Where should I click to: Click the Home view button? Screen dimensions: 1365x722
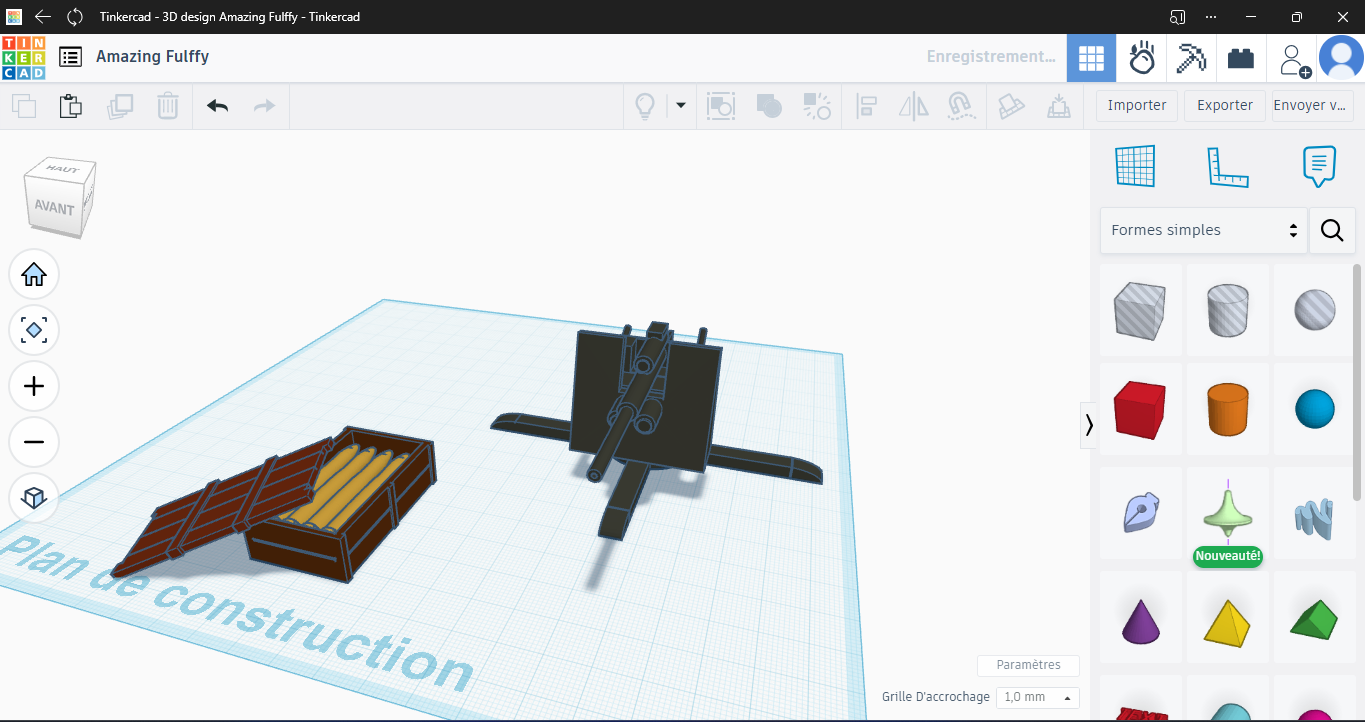[x=34, y=274]
